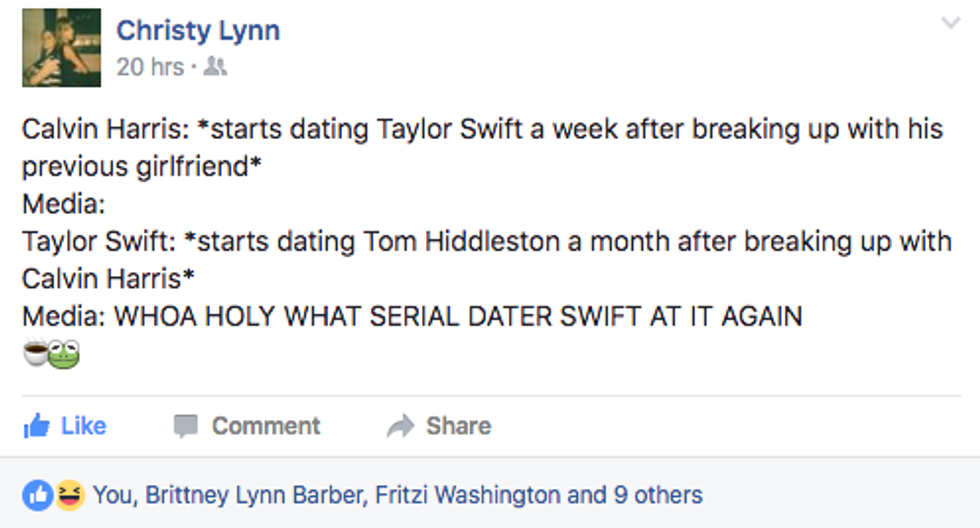The image size is (980, 528).
Task: Open the Christy Lynn profile name link
Action: click(x=198, y=30)
